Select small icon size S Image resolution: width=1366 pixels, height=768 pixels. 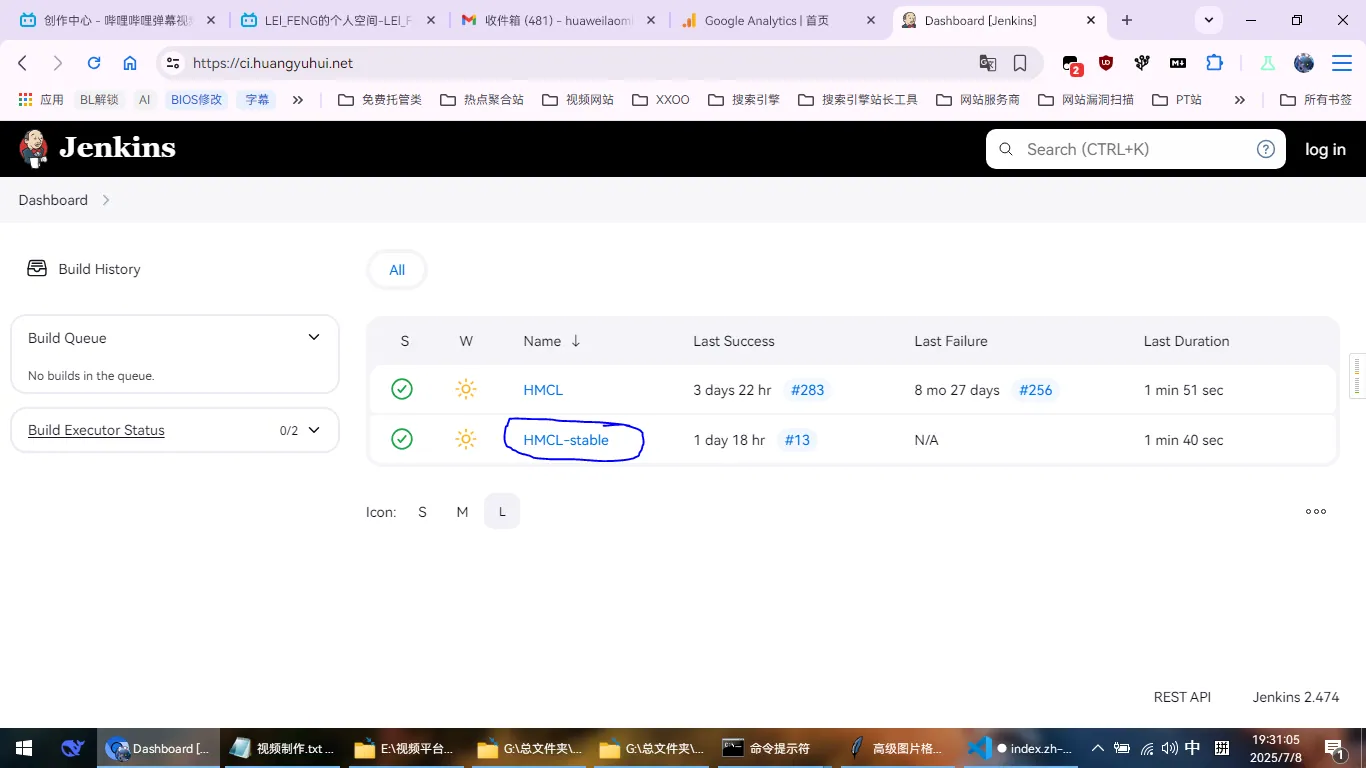pos(422,511)
